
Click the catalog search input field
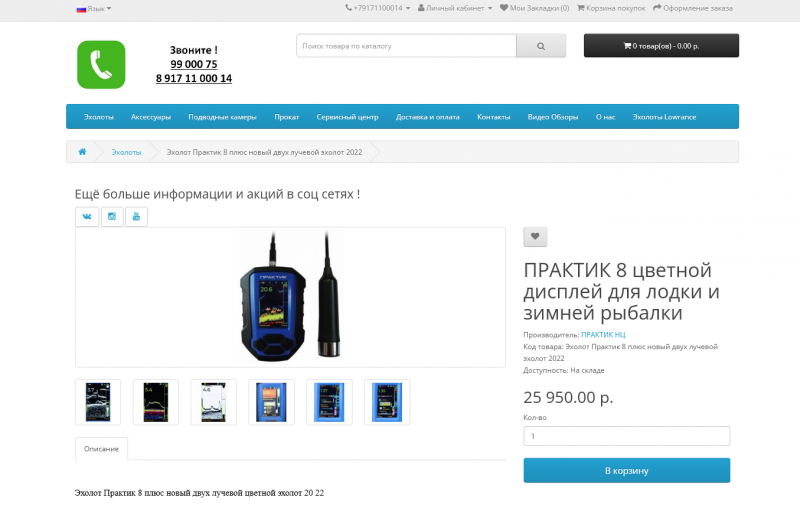click(407, 46)
